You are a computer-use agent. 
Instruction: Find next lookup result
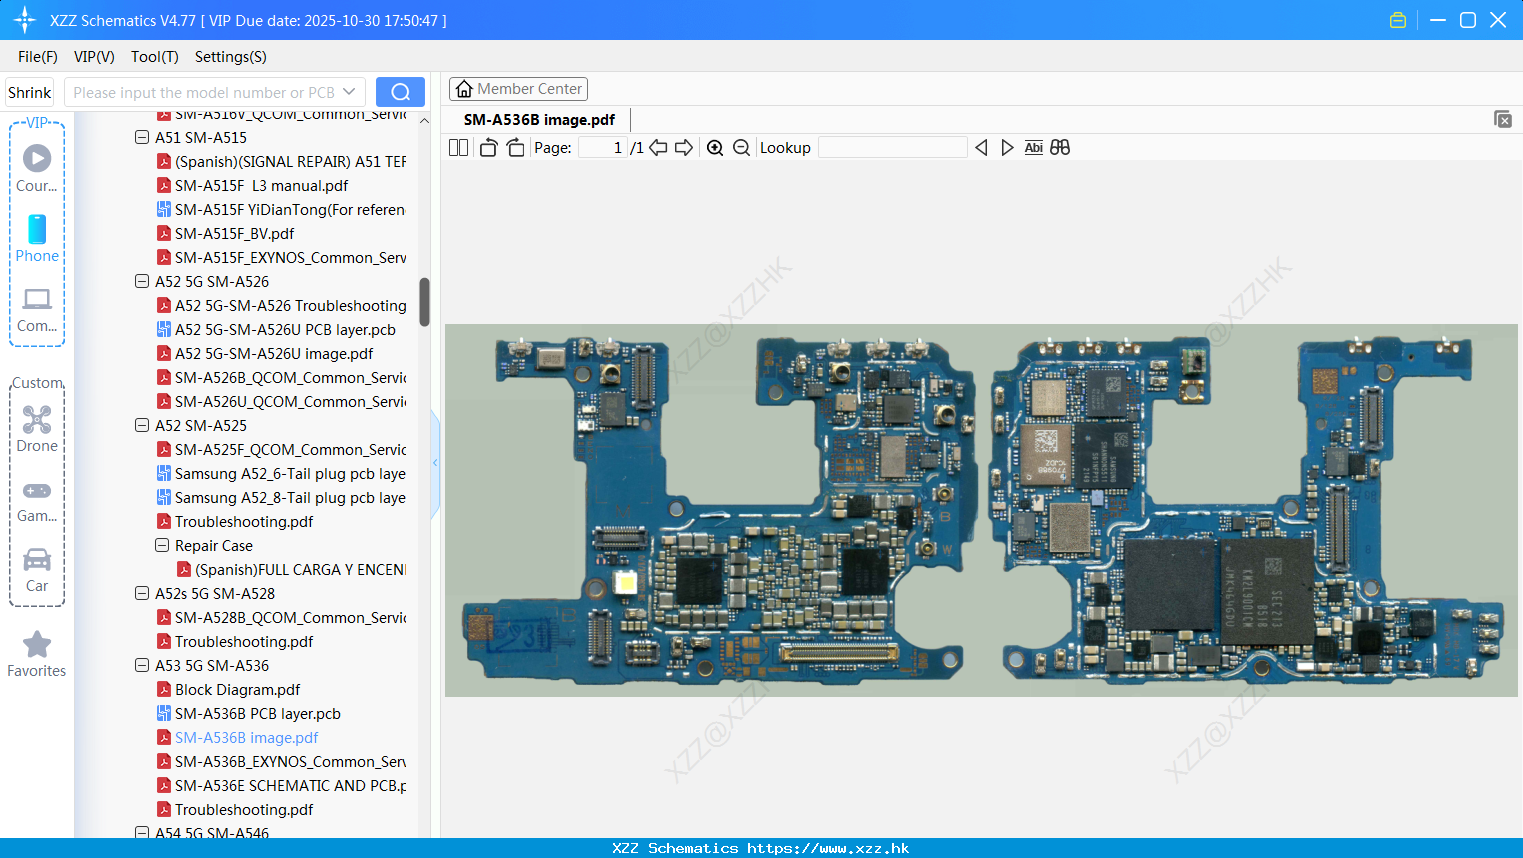coord(1007,147)
